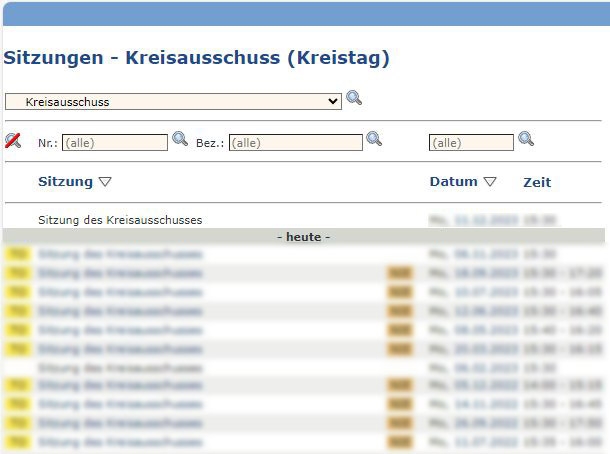Viewport: 610px width, 454px height.
Task: Open the Sitzung des Kreisausschusses entry above heute
Action: tap(120, 220)
